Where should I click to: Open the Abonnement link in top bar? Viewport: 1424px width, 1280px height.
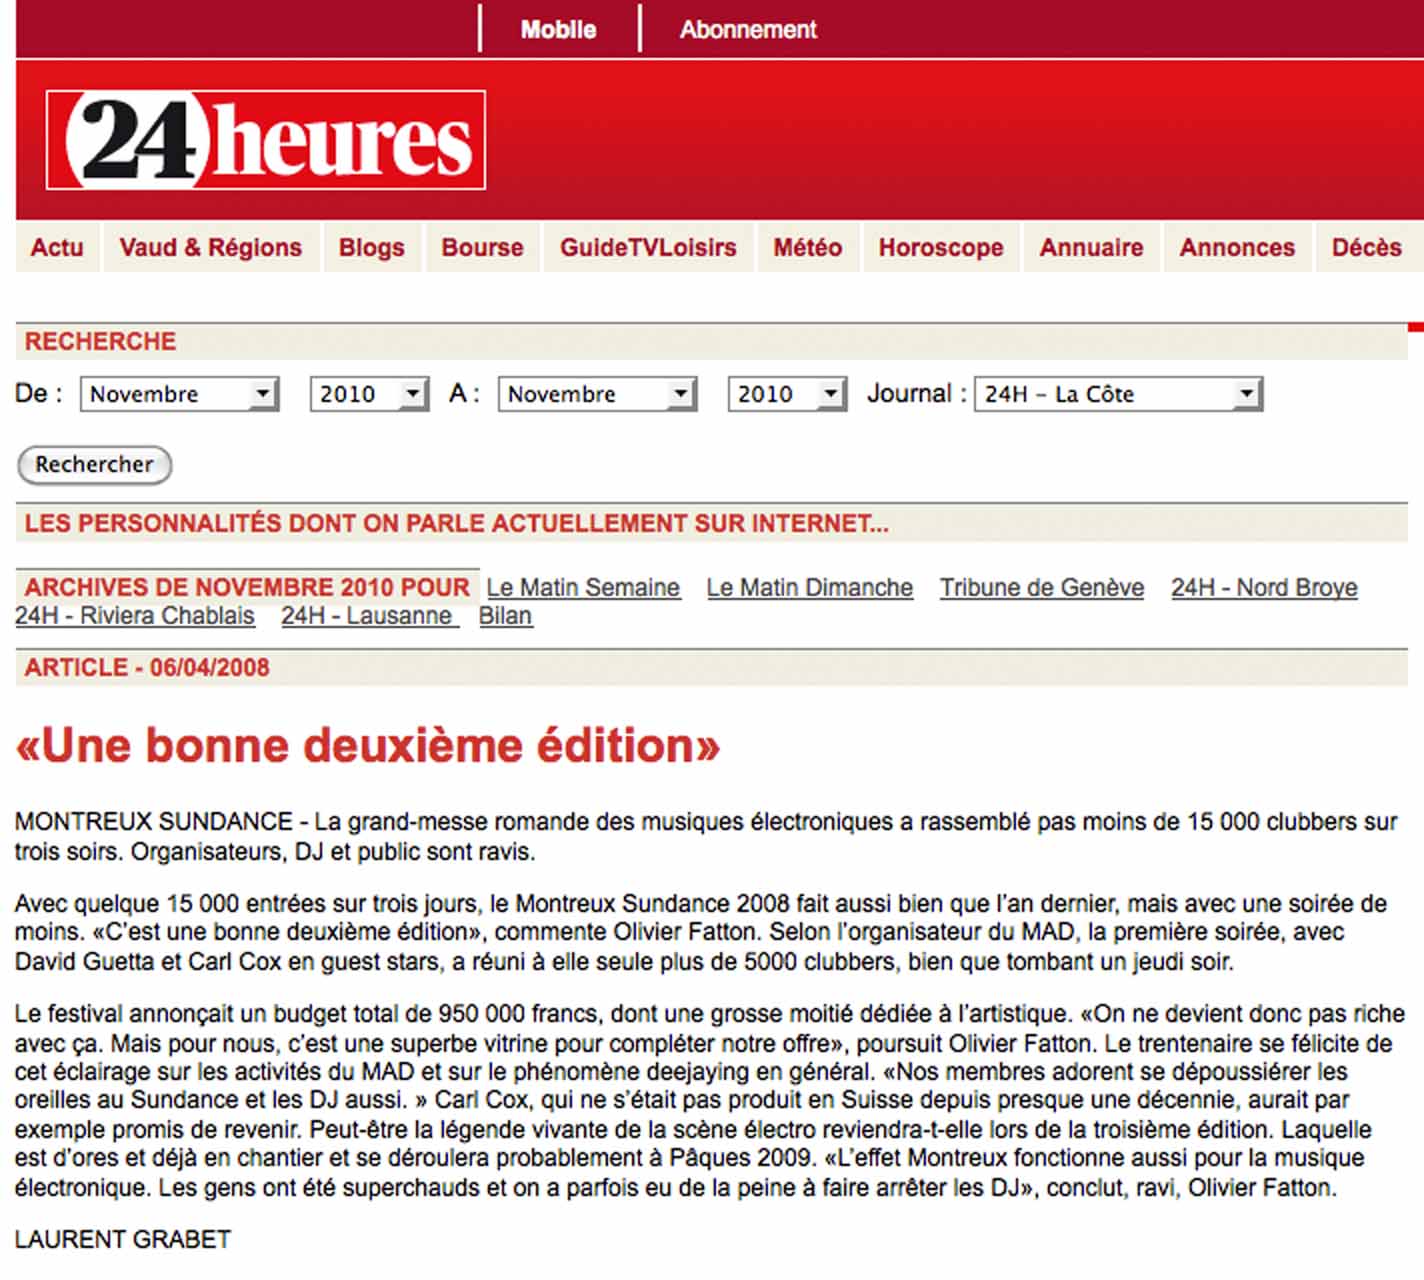(x=748, y=30)
